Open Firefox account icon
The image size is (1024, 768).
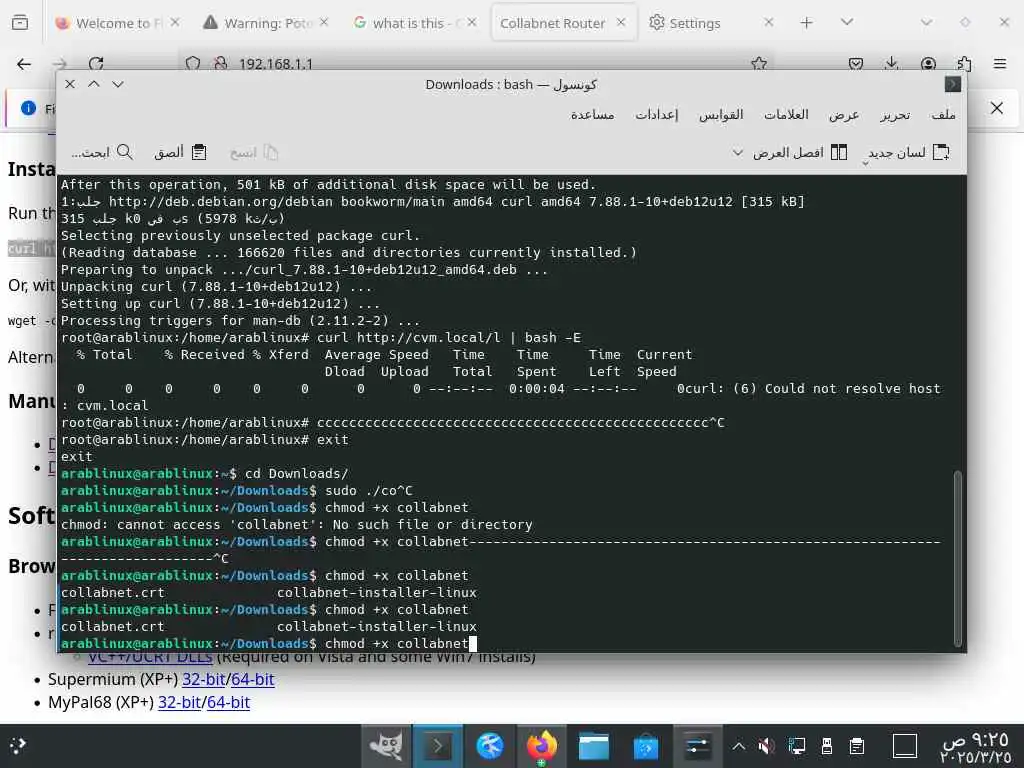point(928,64)
